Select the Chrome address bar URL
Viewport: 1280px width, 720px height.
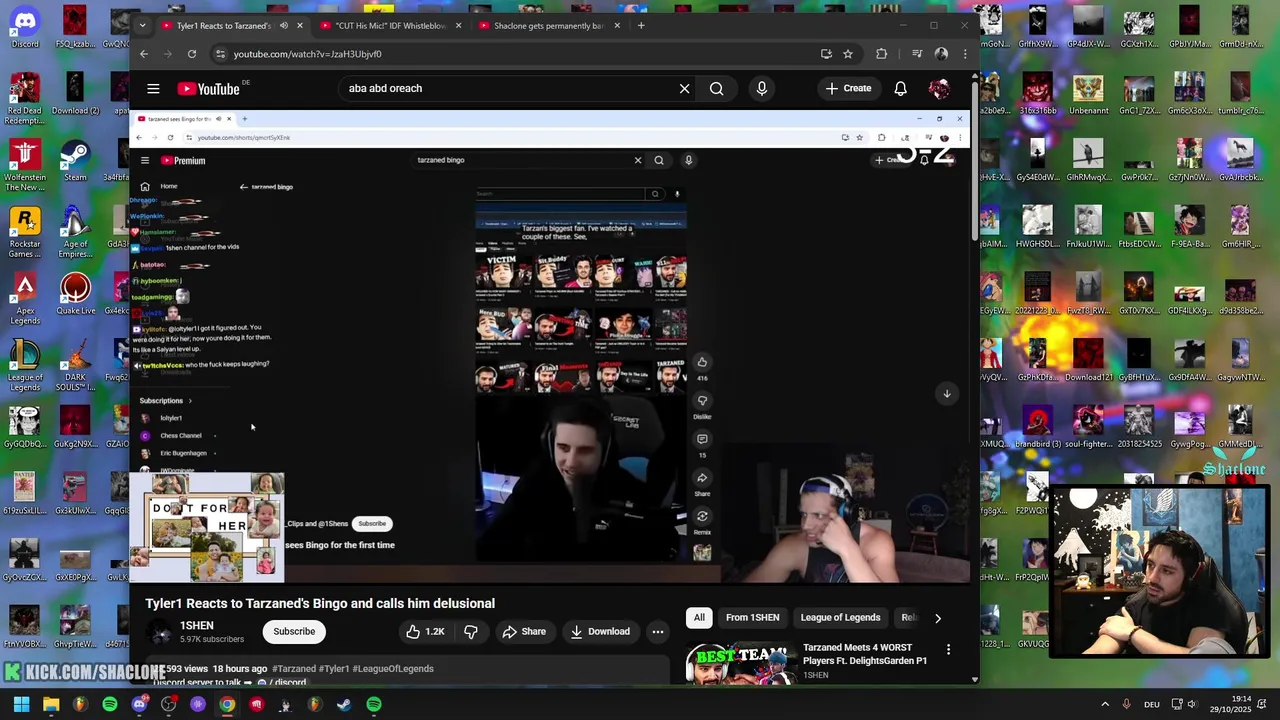coord(308,54)
